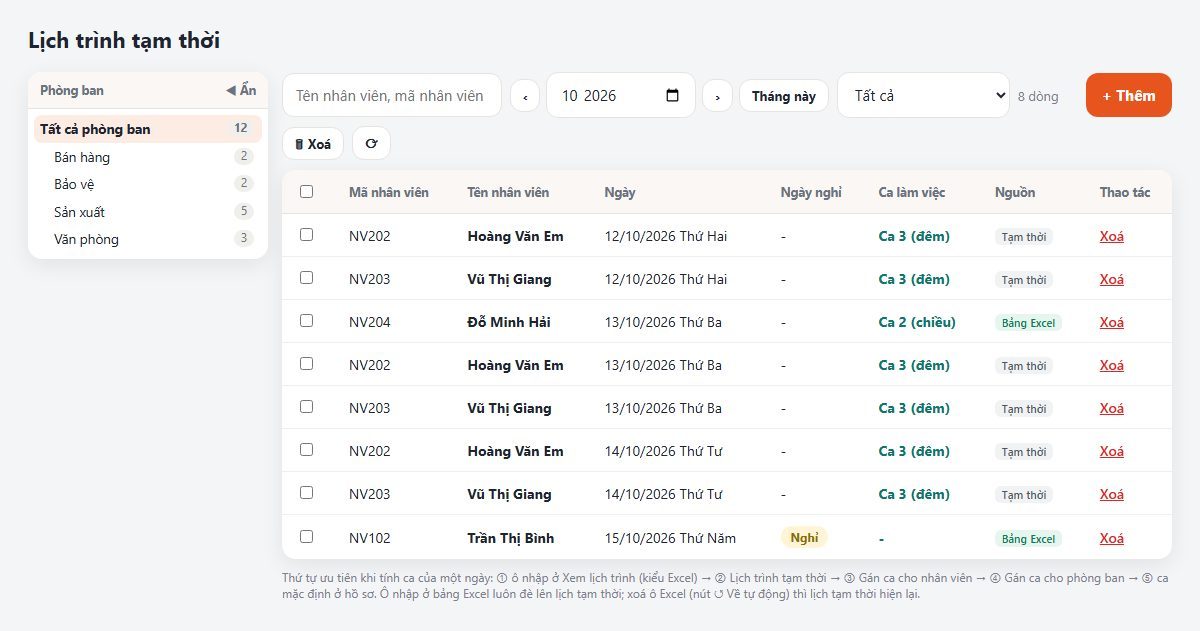Click 'Ca 2 (chiều)' shift cell

(x=917, y=322)
